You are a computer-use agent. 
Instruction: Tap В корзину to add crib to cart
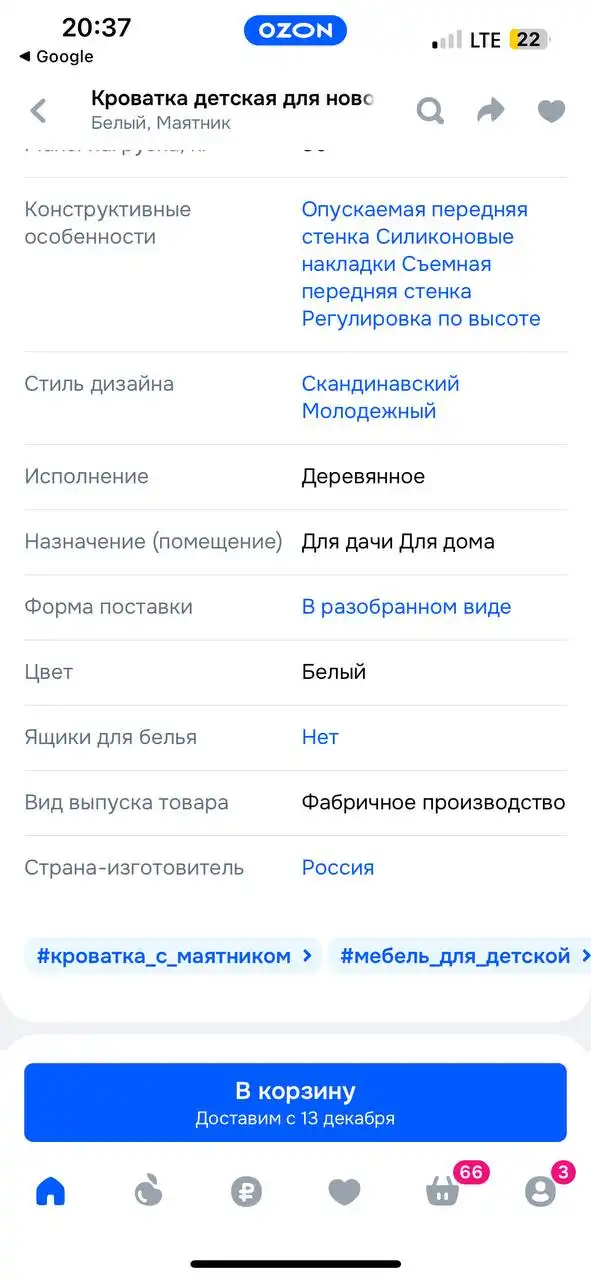click(295, 1101)
